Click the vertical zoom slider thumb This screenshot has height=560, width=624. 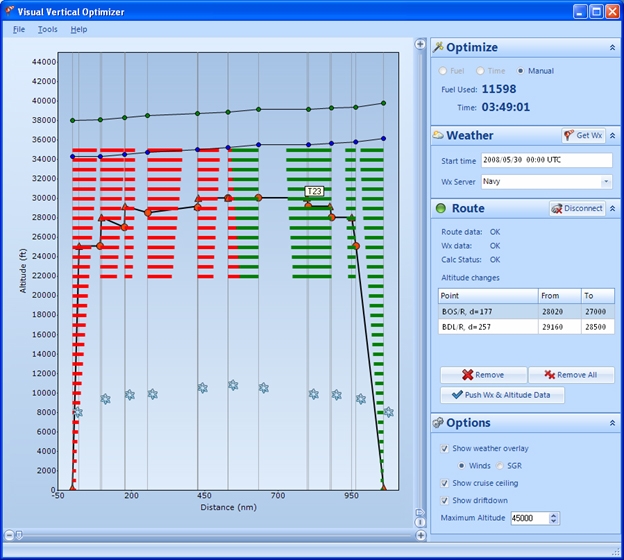(420, 512)
